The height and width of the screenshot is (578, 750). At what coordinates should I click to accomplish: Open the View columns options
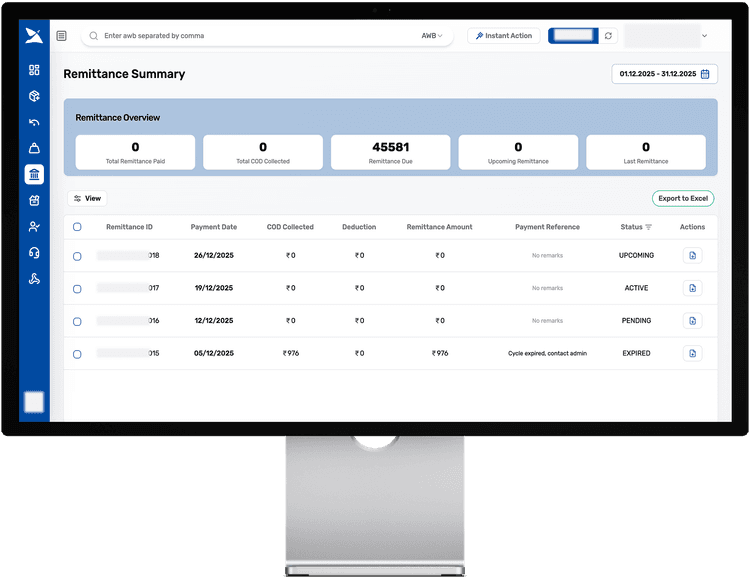87,198
